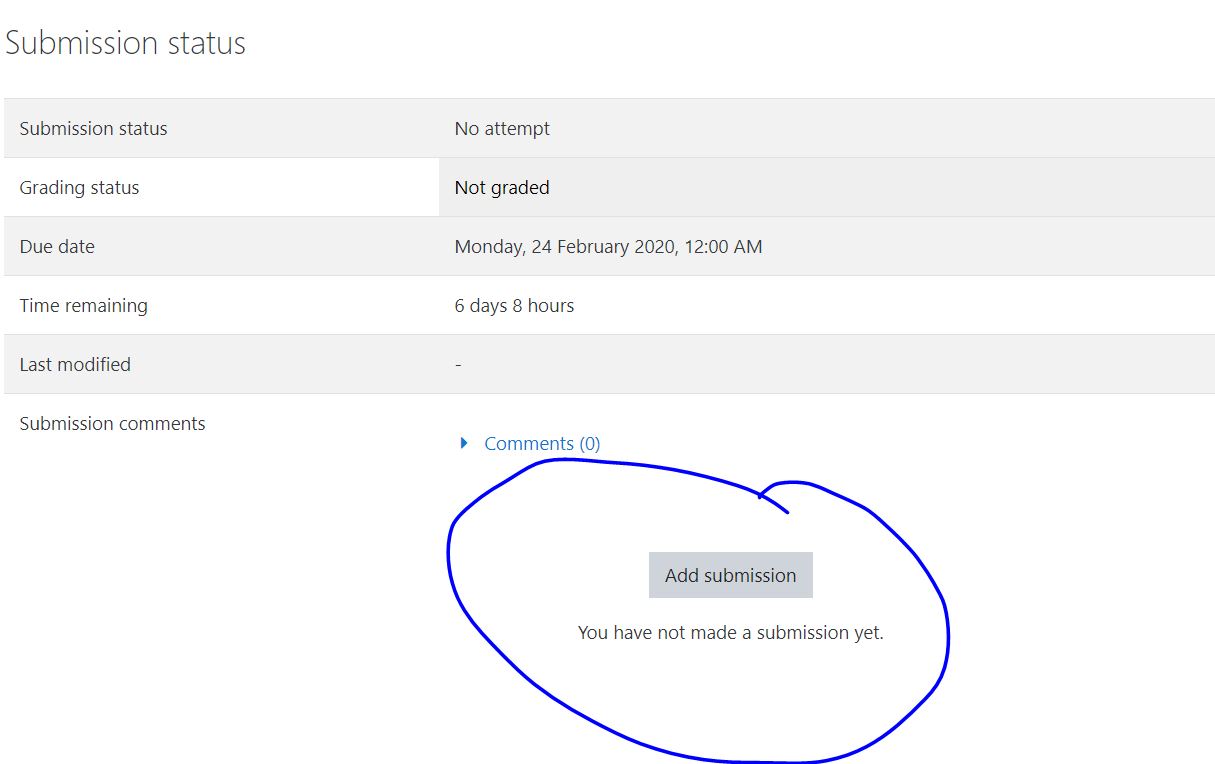
Task: Click the Last modified row label
Action: pyautogui.click(x=75, y=364)
